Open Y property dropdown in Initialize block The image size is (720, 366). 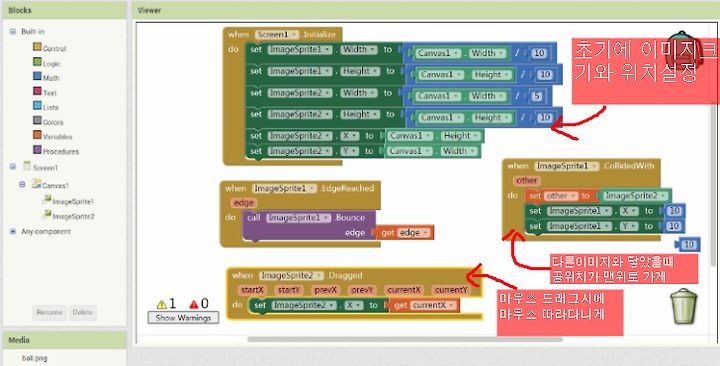[x=349, y=151]
